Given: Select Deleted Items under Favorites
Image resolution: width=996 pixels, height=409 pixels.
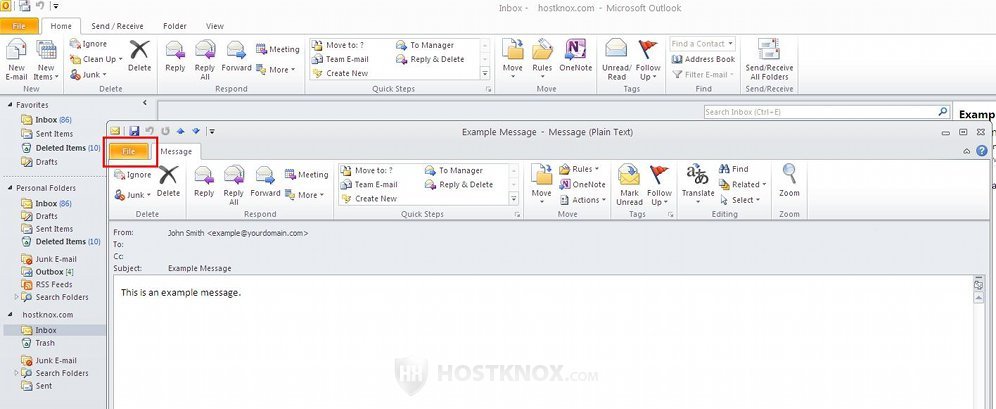Looking at the screenshot, I should [61, 148].
